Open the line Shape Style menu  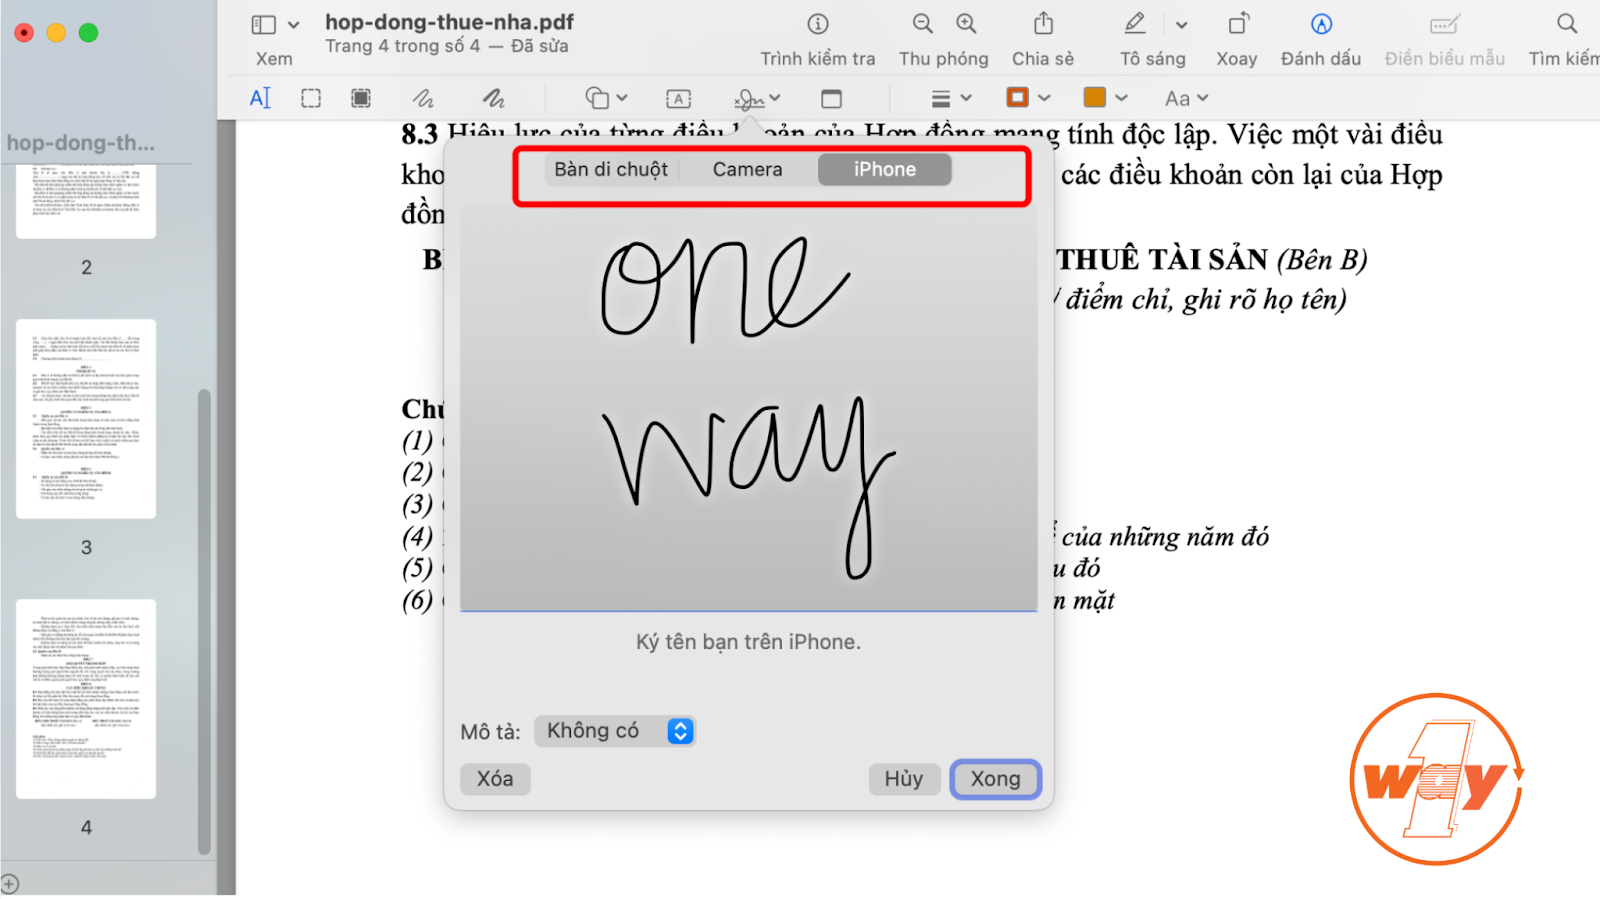tap(951, 98)
